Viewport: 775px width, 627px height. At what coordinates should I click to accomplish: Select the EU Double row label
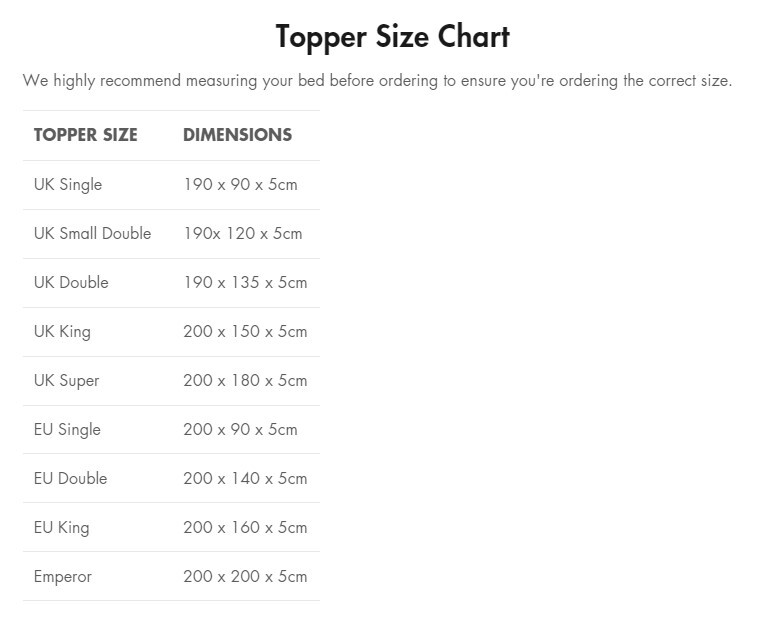[x=70, y=479]
